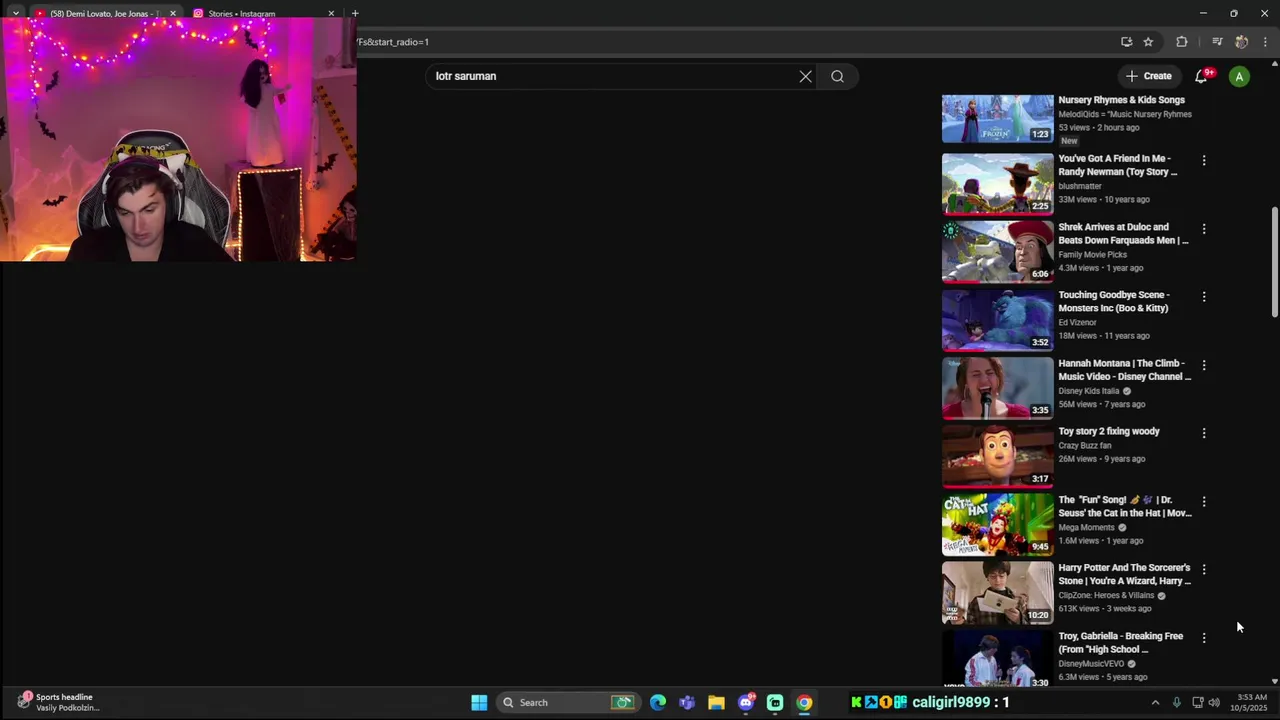The height and width of the screenshot is (720, 1280).
Task: Open a new Chrome tab
Action: click(355, 14)
